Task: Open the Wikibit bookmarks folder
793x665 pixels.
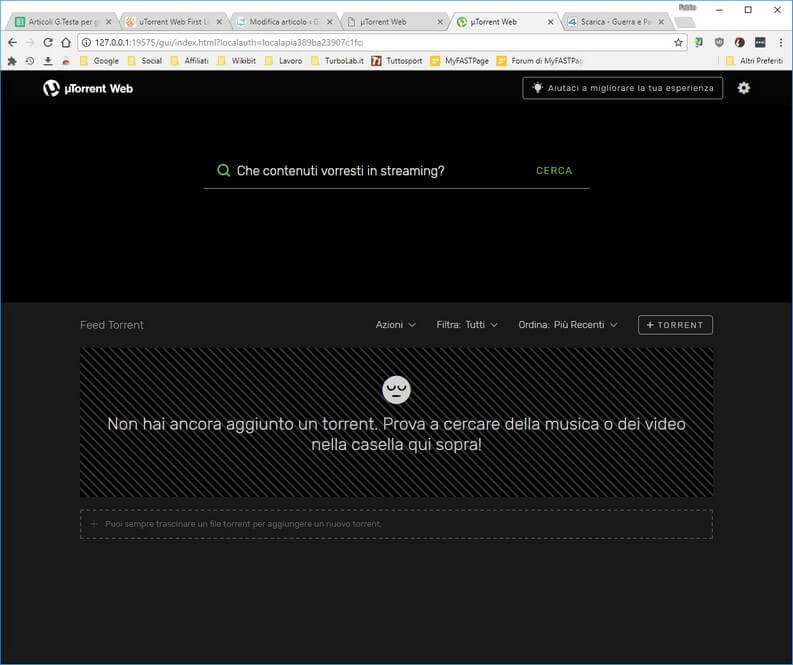Action: click(x=237, y=61)
